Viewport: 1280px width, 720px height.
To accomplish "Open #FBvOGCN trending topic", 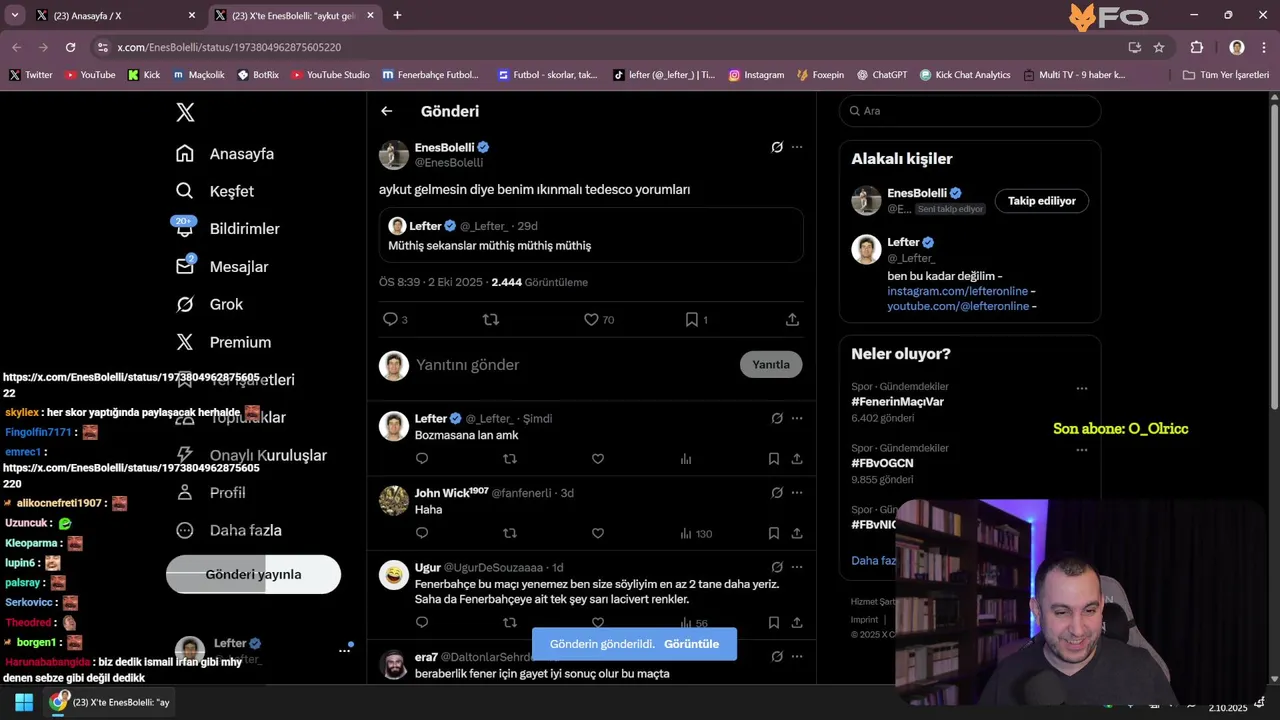I will 882,464.
